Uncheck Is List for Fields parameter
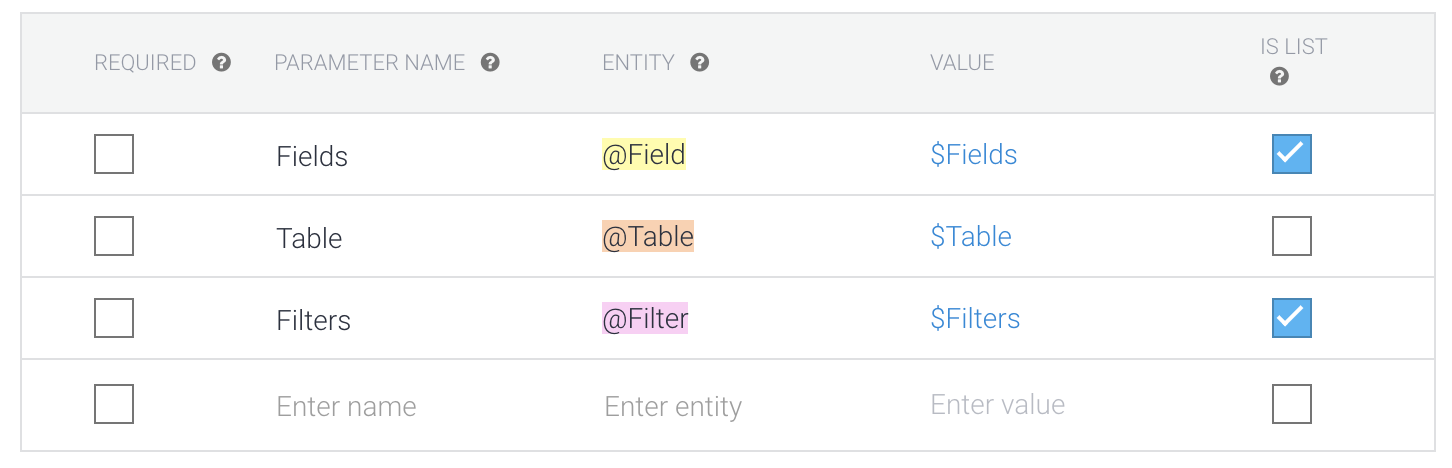1452x468 pixels. coord(1291,155)
